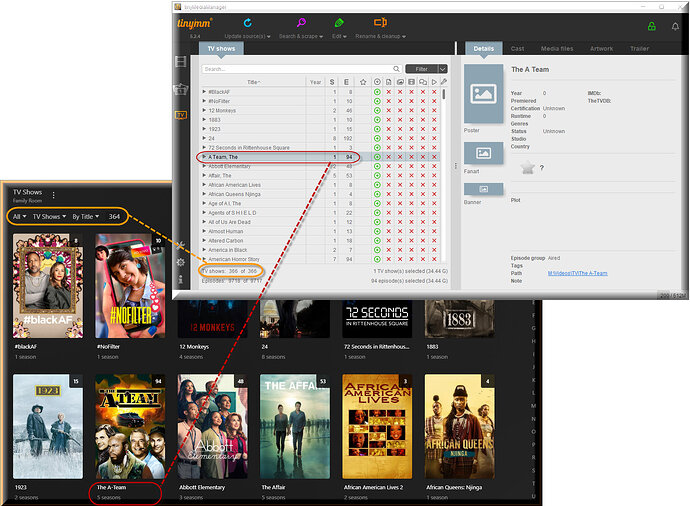This screenshot has width=690, height=506.
Task: Open the The A-Team path link
Action: [x=577, y=273]
